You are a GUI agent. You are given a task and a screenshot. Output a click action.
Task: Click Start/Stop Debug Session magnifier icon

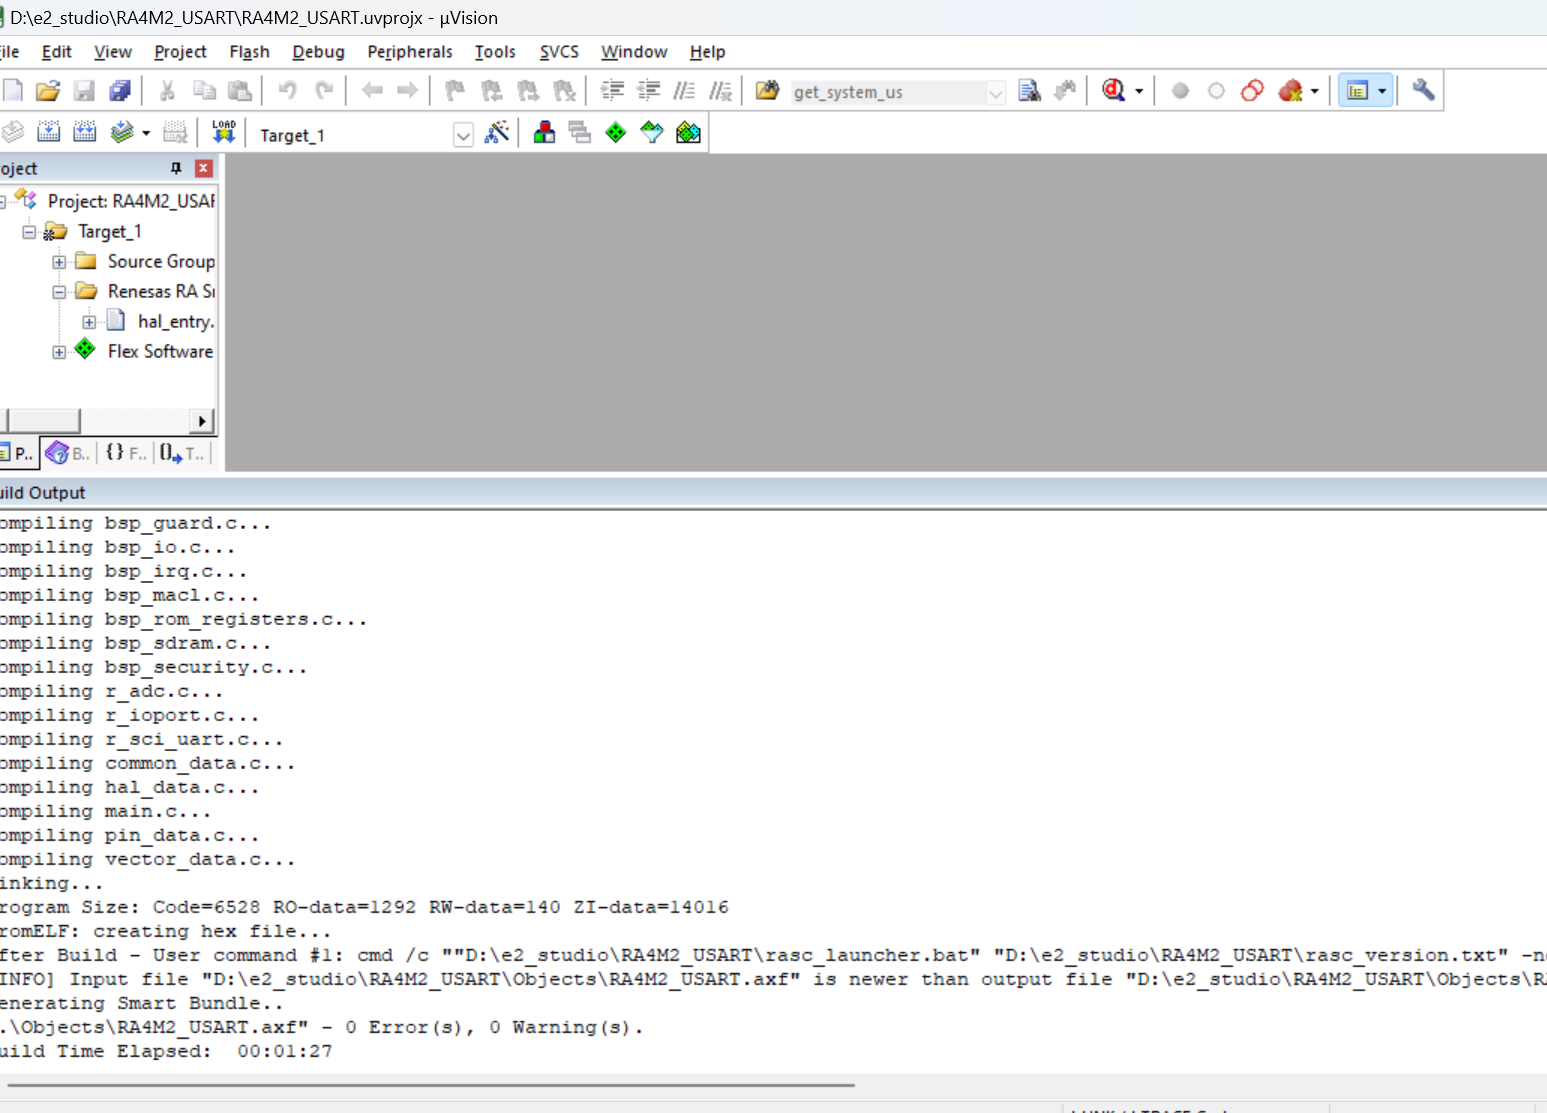pyautogui.click(x=1113, y=91)
